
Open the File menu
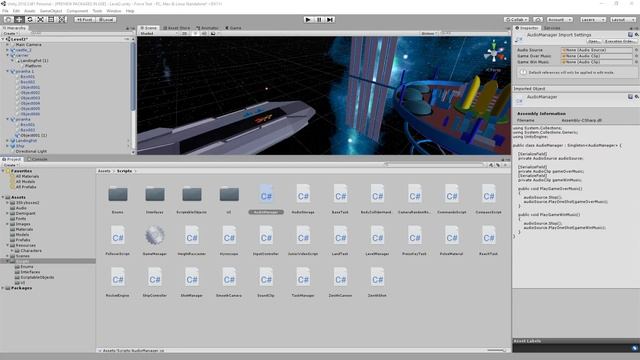5,11
